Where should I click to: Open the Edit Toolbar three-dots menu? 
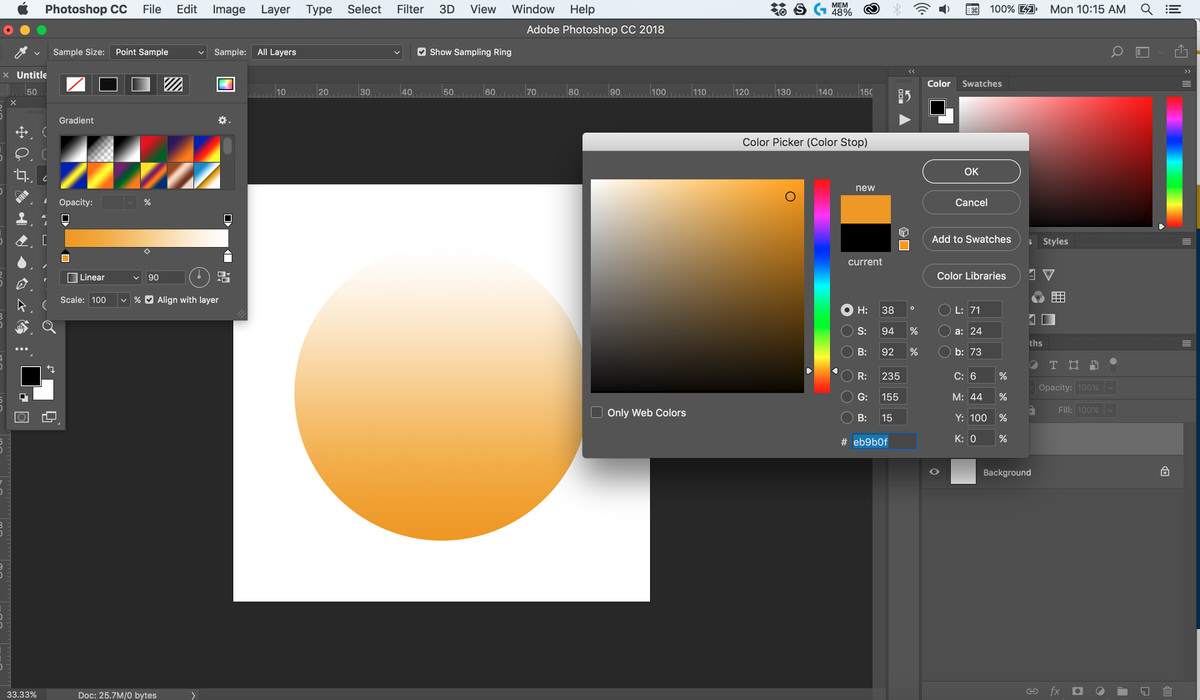click(22, 349)
